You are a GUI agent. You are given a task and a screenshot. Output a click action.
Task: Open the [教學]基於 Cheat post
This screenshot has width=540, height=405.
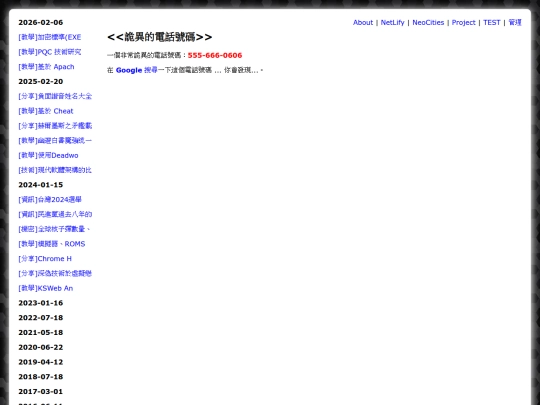coord(46,111)
